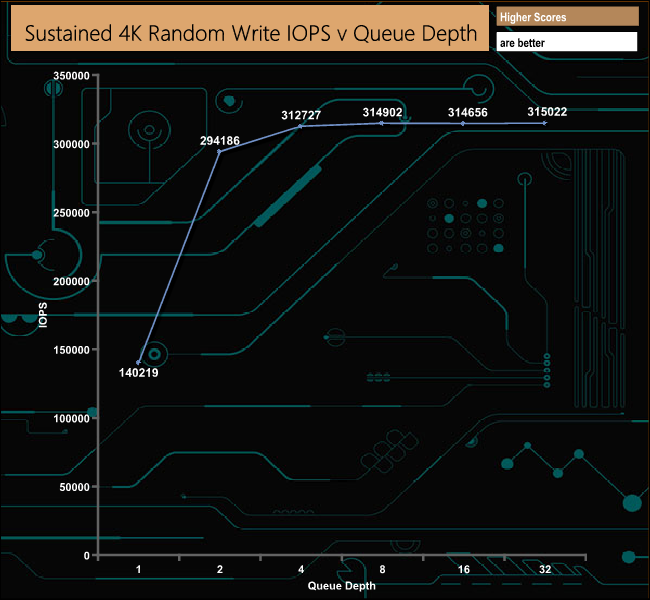Click queue depth value 32 on x-axis
Image resolution: width=650 pixels, height=600 pixels.
tap(545, 569)
